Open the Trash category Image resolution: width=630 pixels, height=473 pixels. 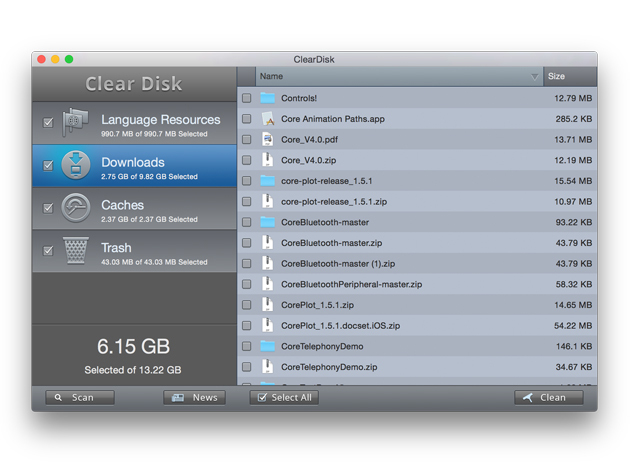point(134,251)
